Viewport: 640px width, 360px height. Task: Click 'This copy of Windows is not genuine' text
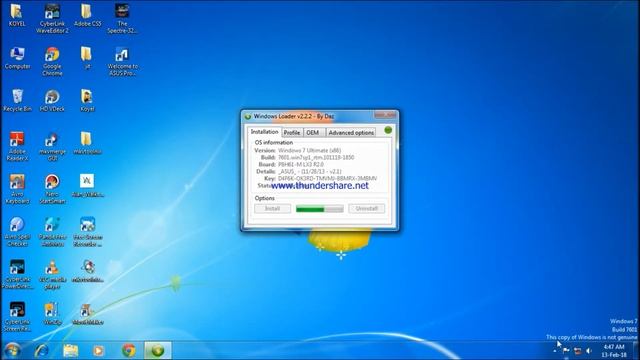pos(591,337)
